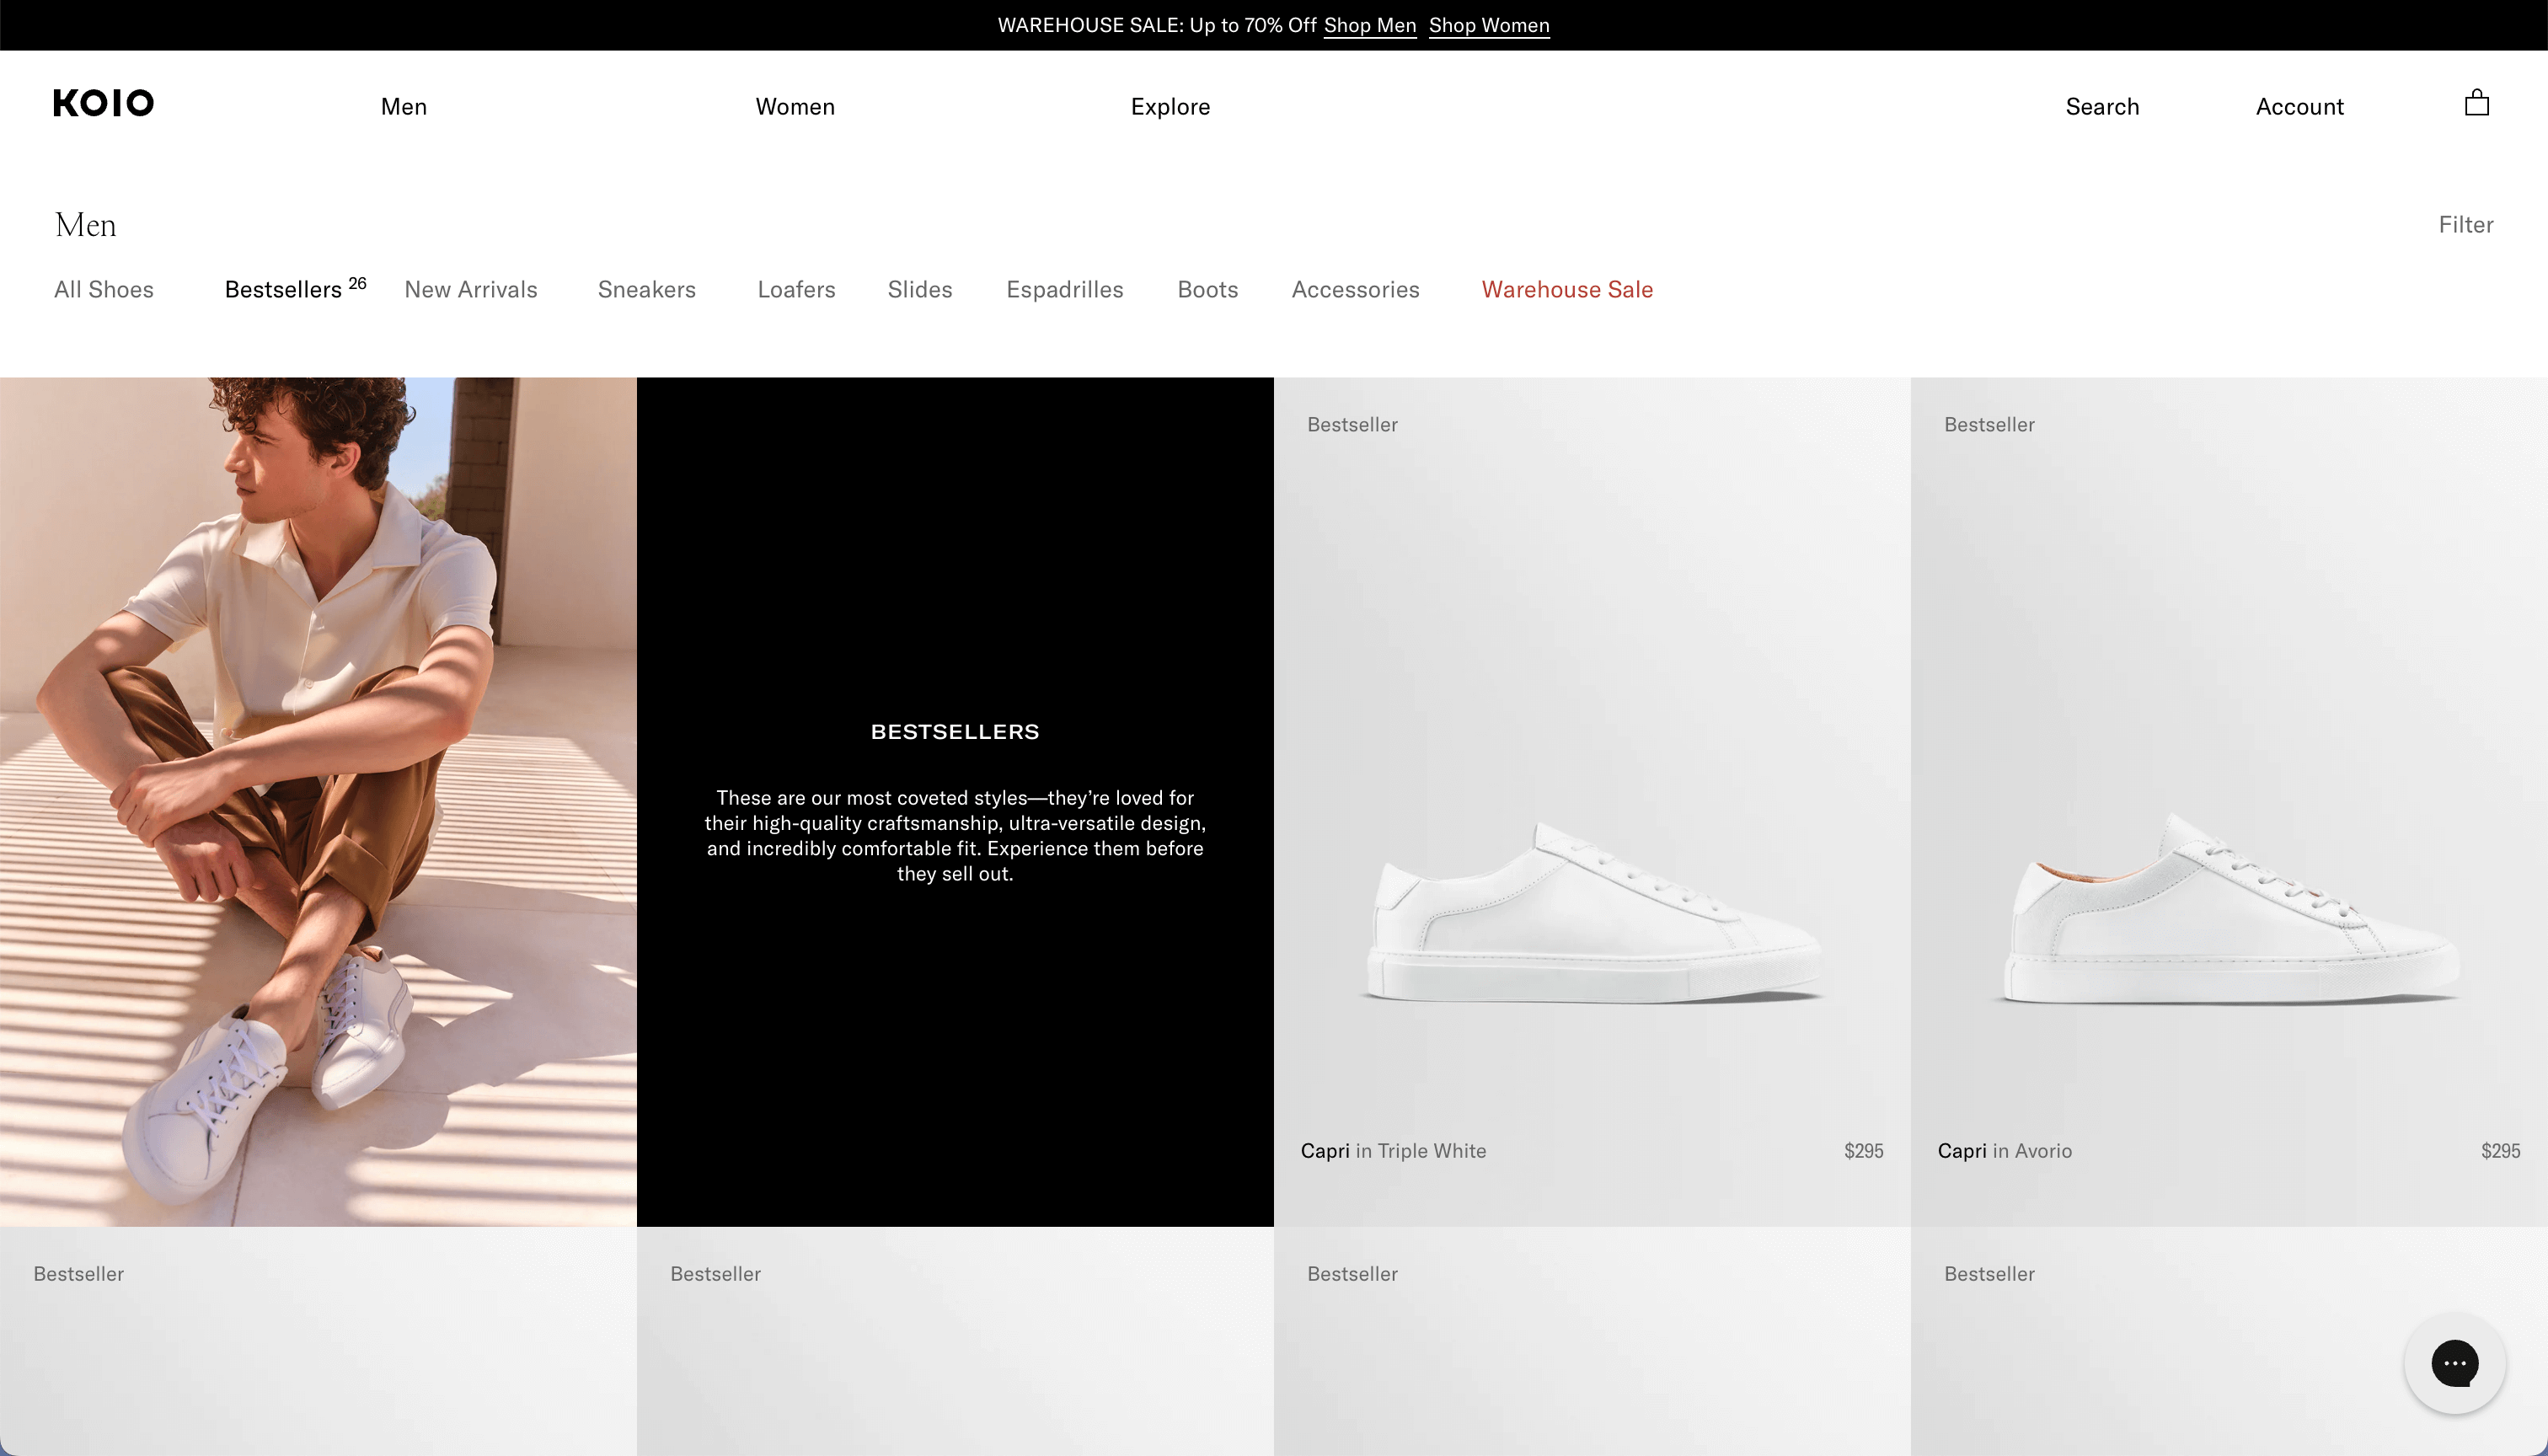Open the chat support widget

[2455, 1364]
